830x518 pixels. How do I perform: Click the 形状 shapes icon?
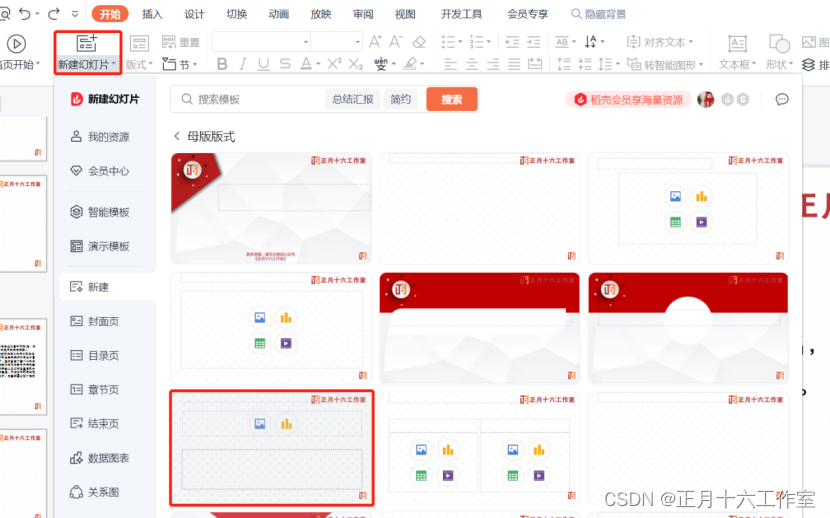click(779, 44)
